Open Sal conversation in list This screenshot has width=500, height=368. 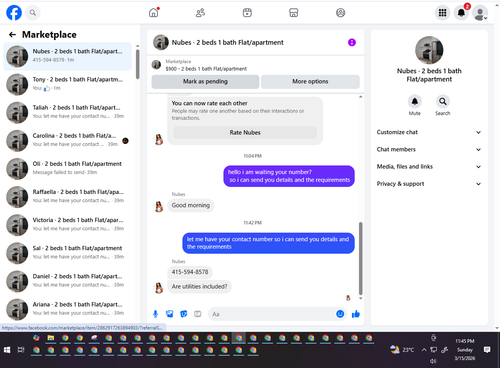click(x=67, y=253)
